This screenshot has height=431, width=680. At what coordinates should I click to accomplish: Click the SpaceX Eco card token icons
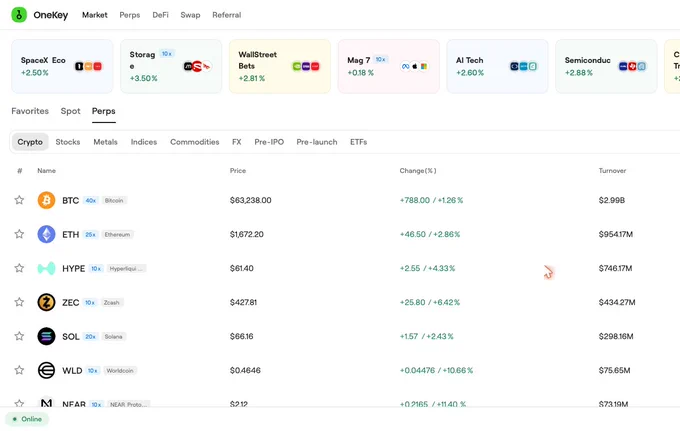(88, 66)
